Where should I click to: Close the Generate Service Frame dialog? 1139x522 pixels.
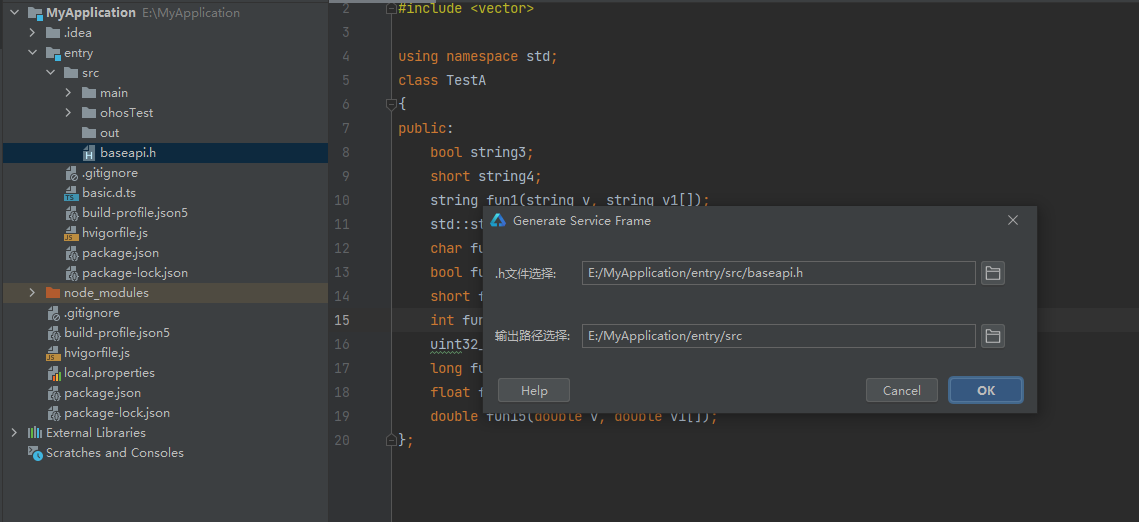click(1013, 220)
